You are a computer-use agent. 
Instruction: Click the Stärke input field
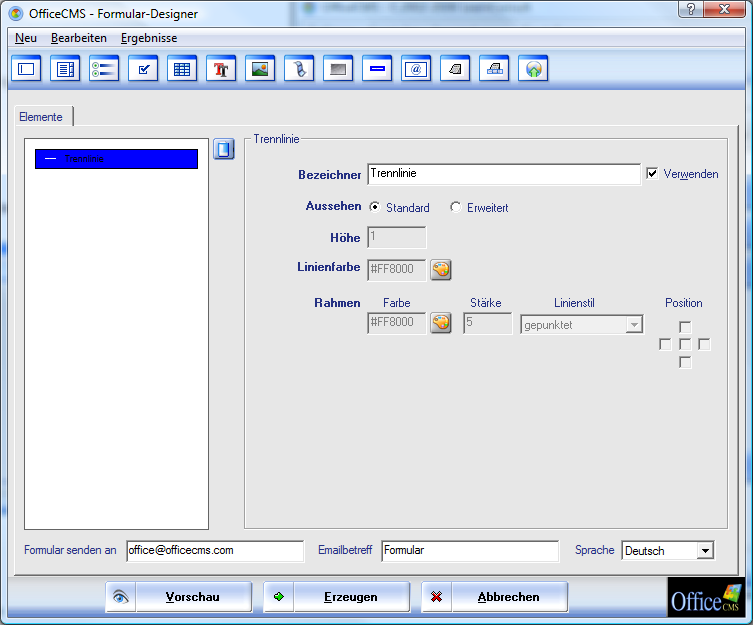(x=487, y=323)
